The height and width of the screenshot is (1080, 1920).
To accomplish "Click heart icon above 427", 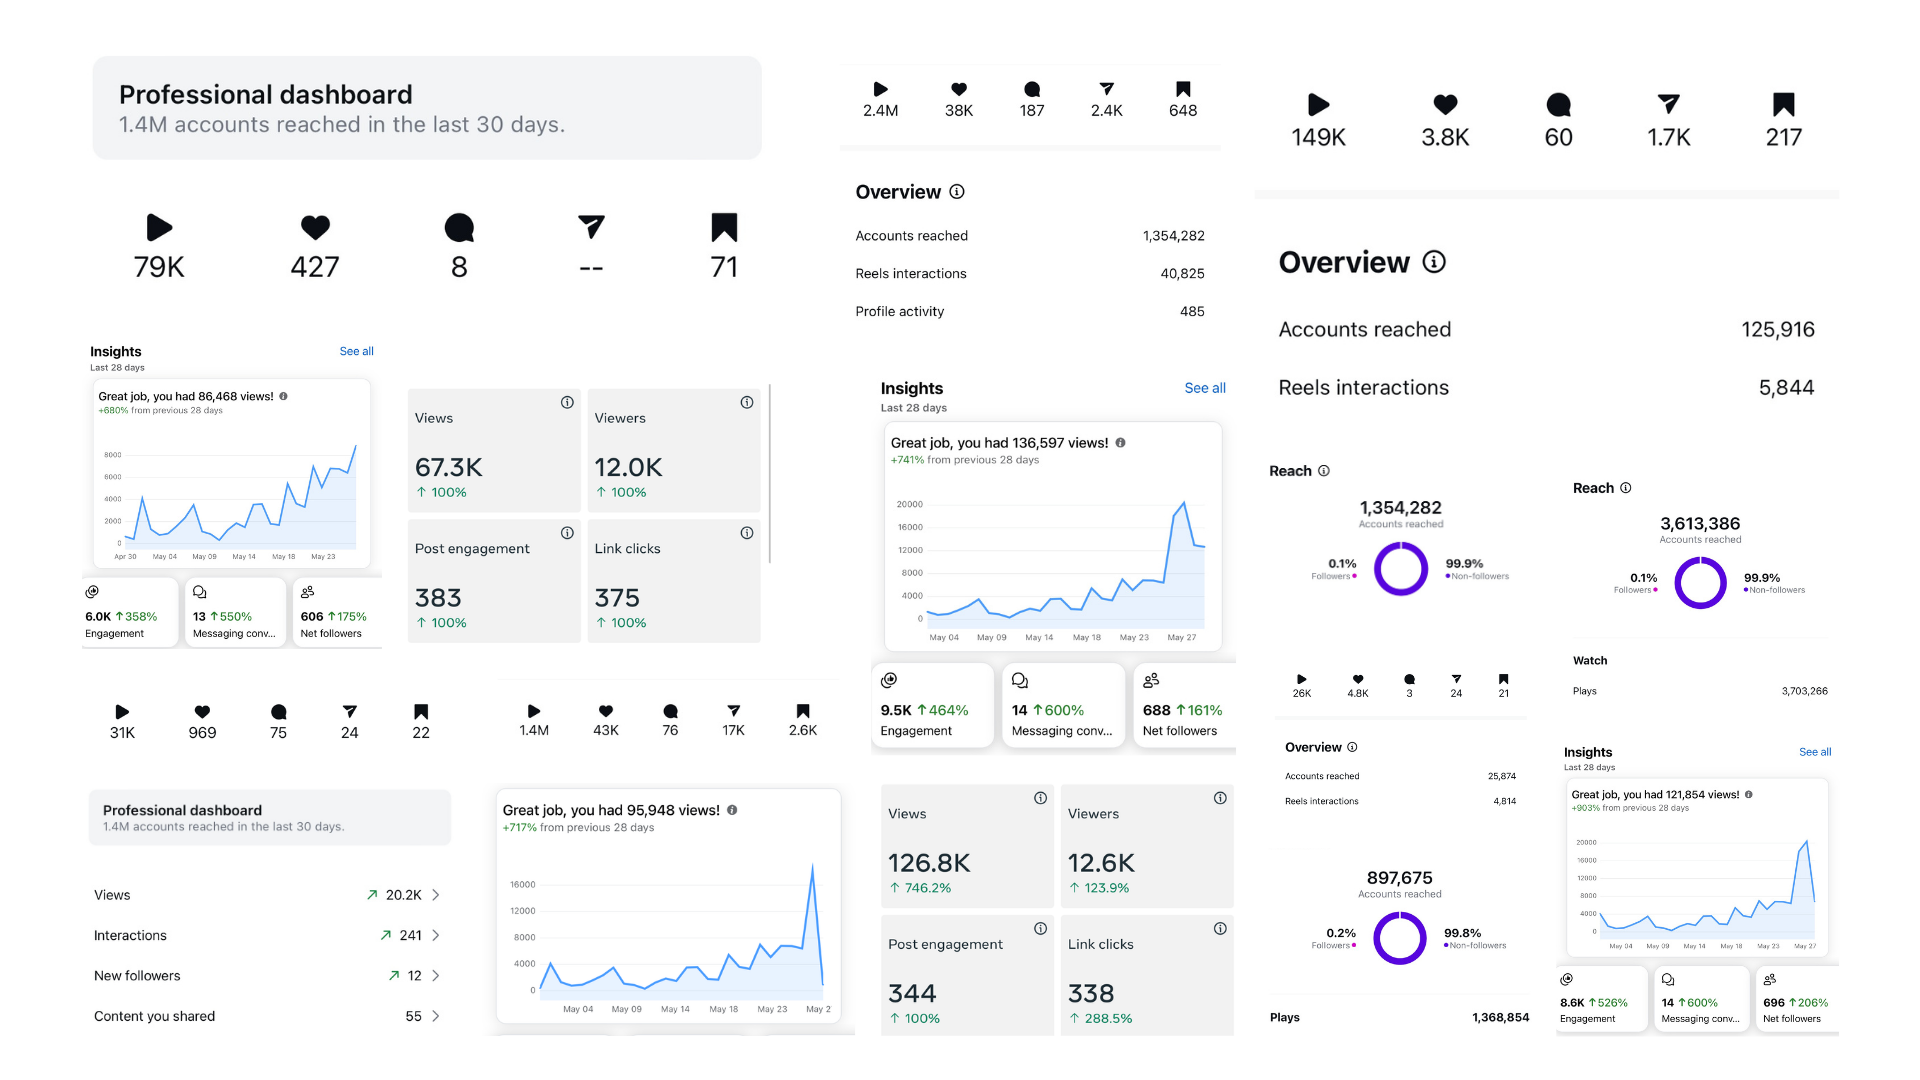I will pyautogui.click(x=315, y=228).
